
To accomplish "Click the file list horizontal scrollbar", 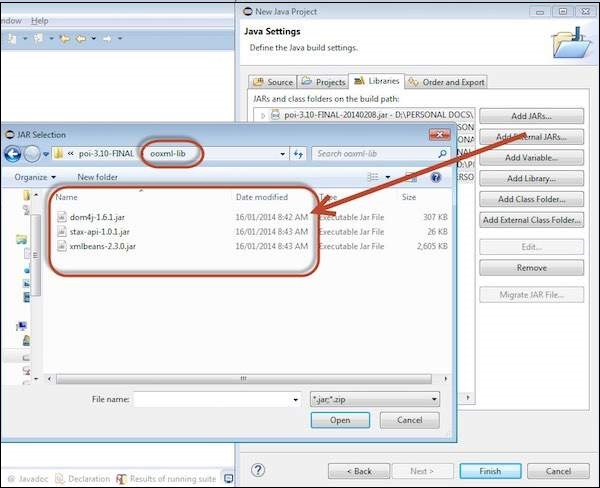I will (x=244, y=379).
